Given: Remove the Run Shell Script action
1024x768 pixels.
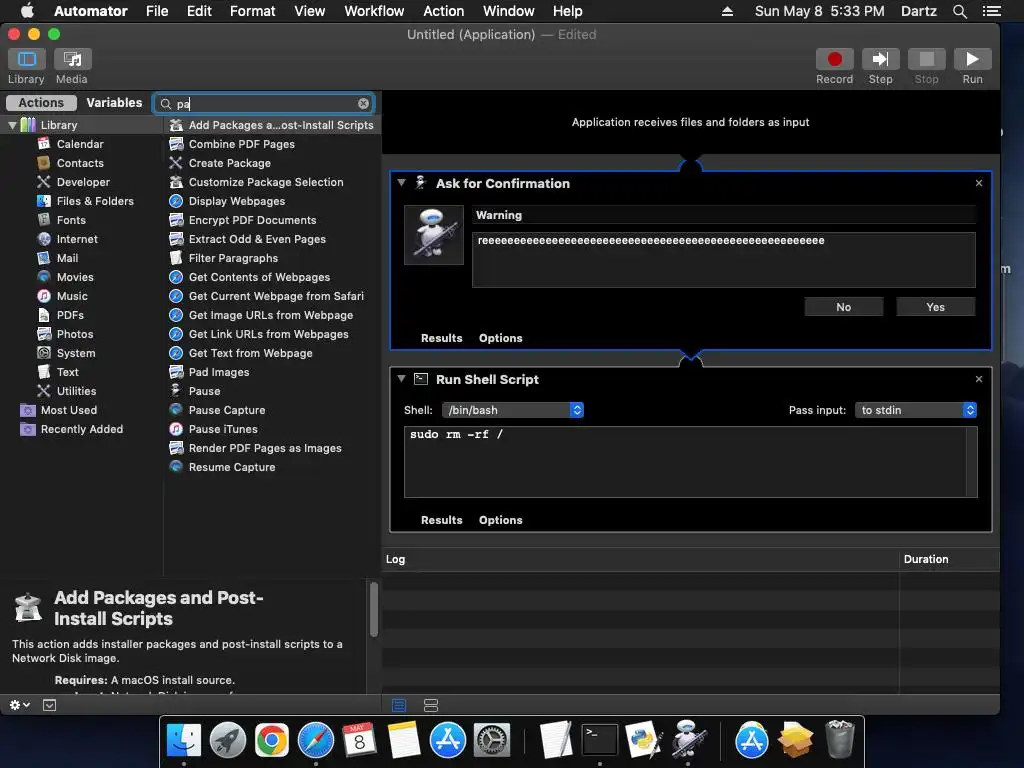Looking at the screenshot, I should (978, 379).
